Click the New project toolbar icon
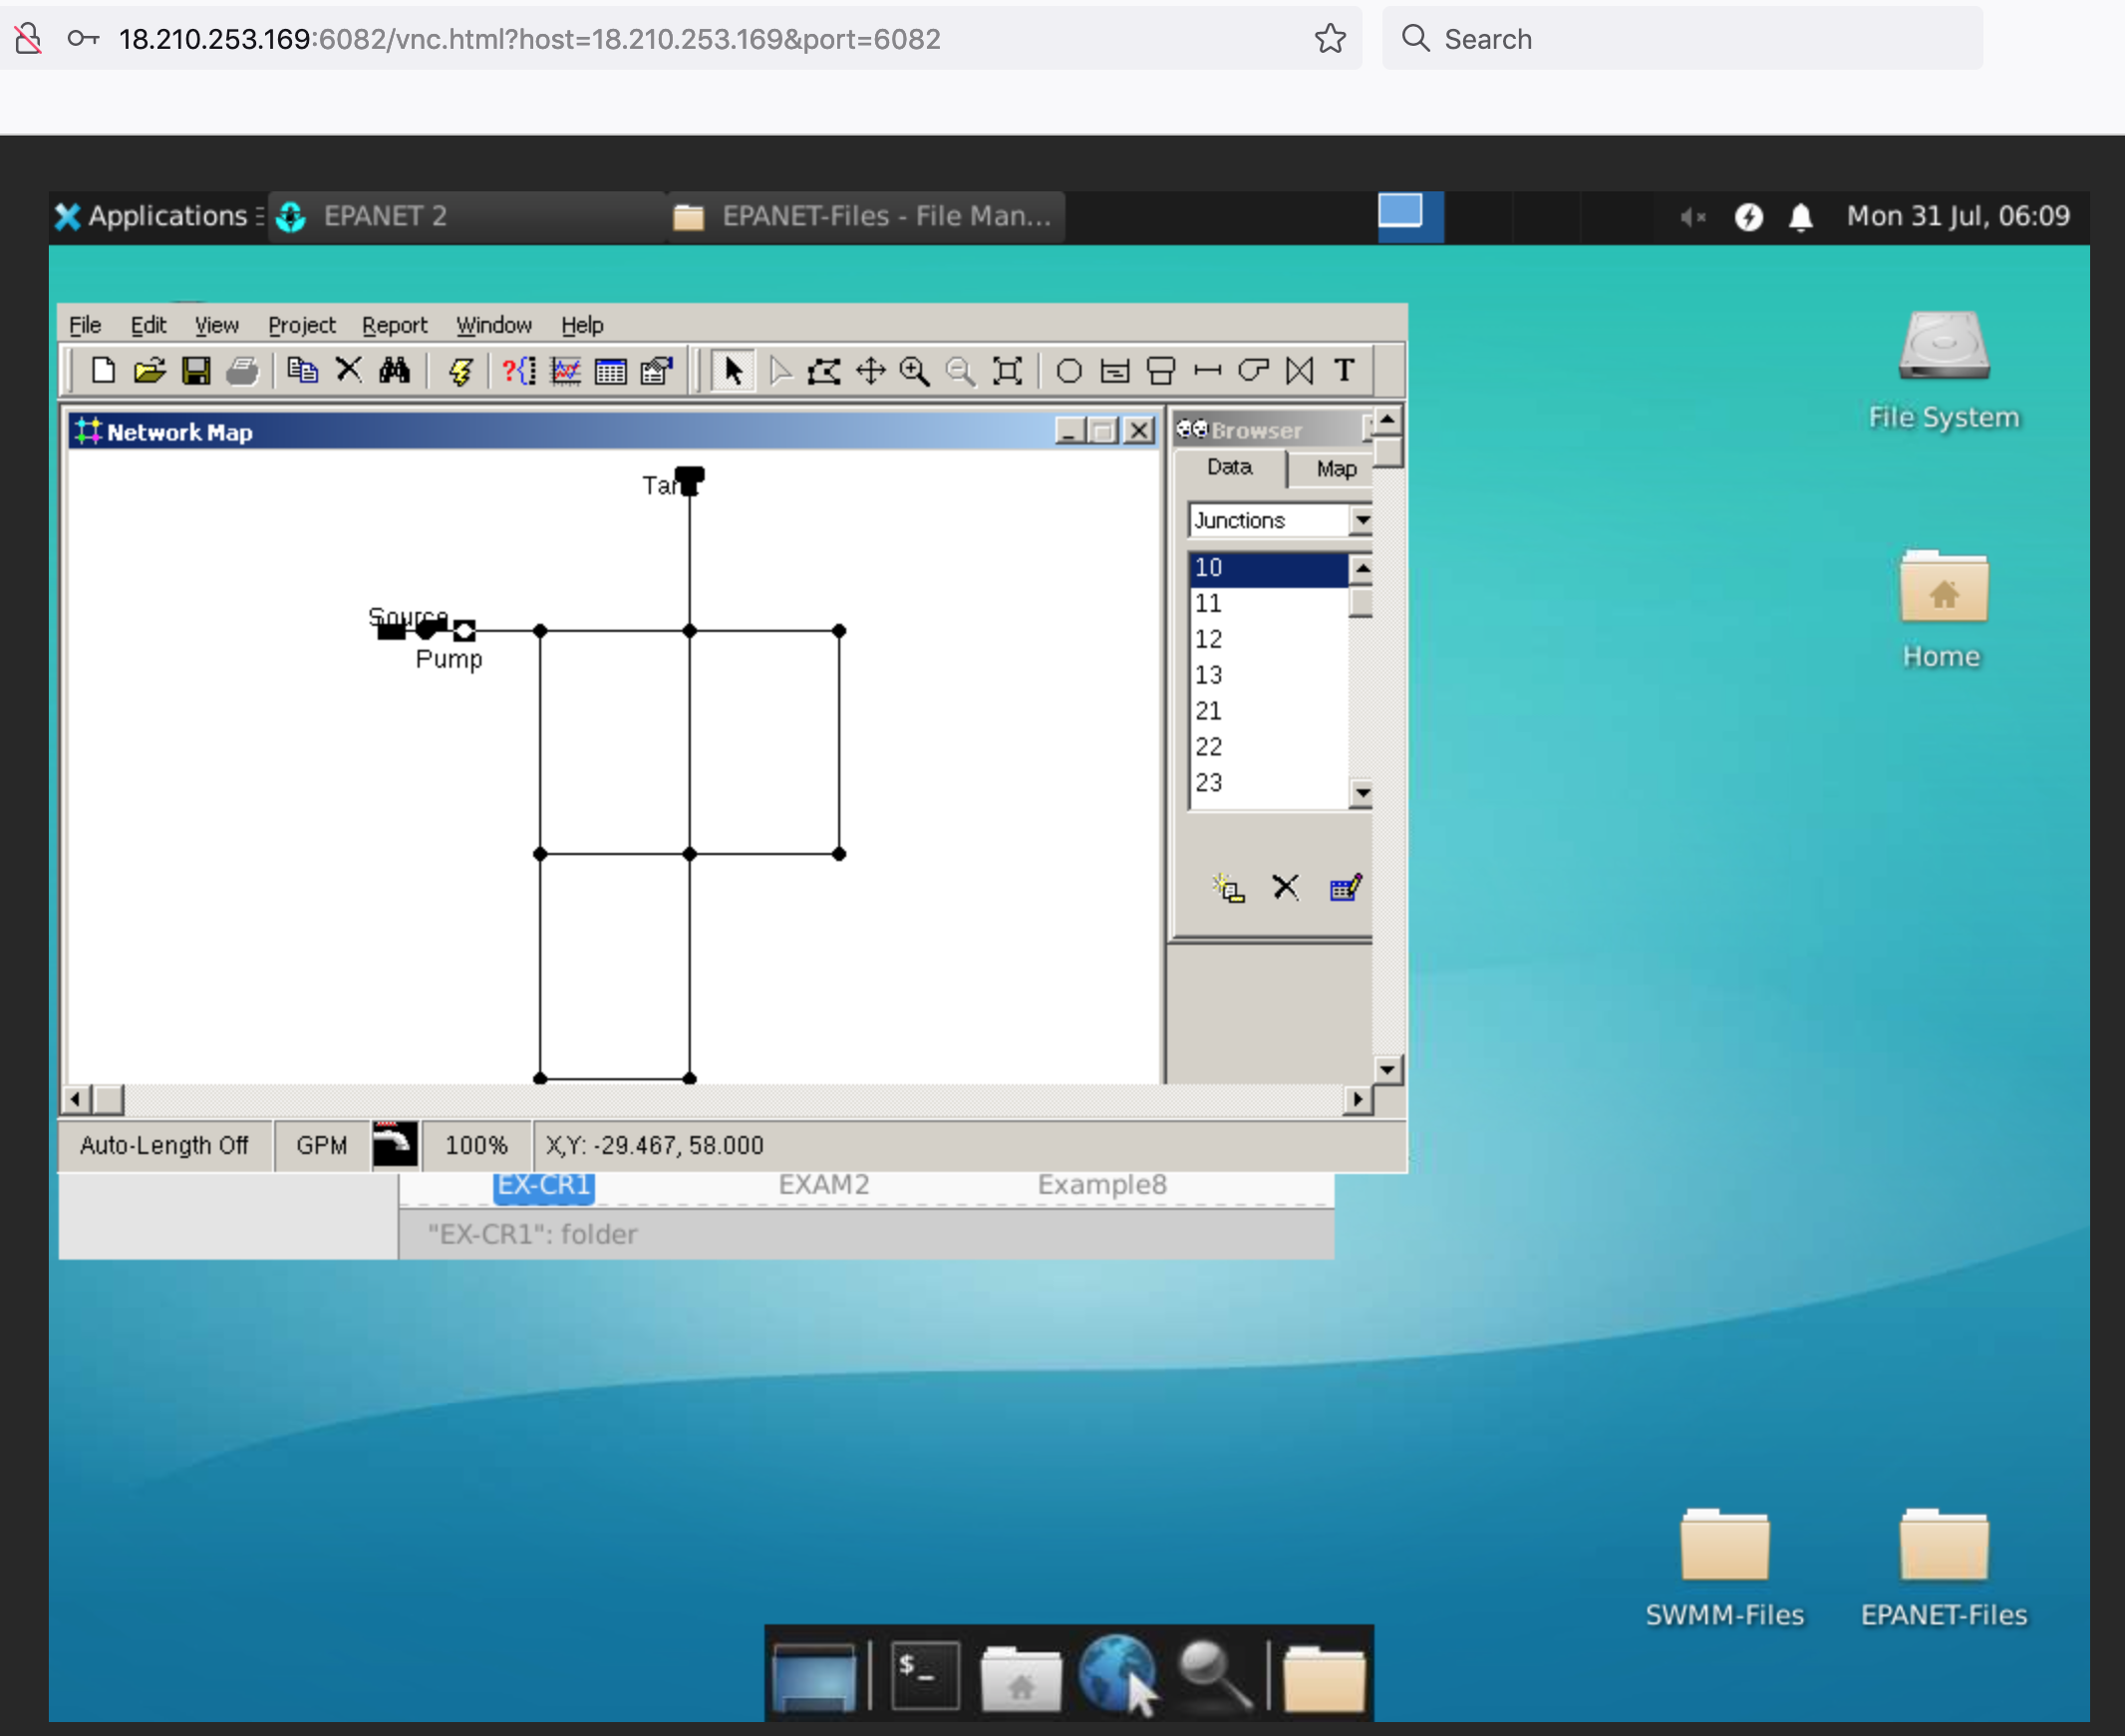This screenshot has height=1736, width=2125. (102, 371)
